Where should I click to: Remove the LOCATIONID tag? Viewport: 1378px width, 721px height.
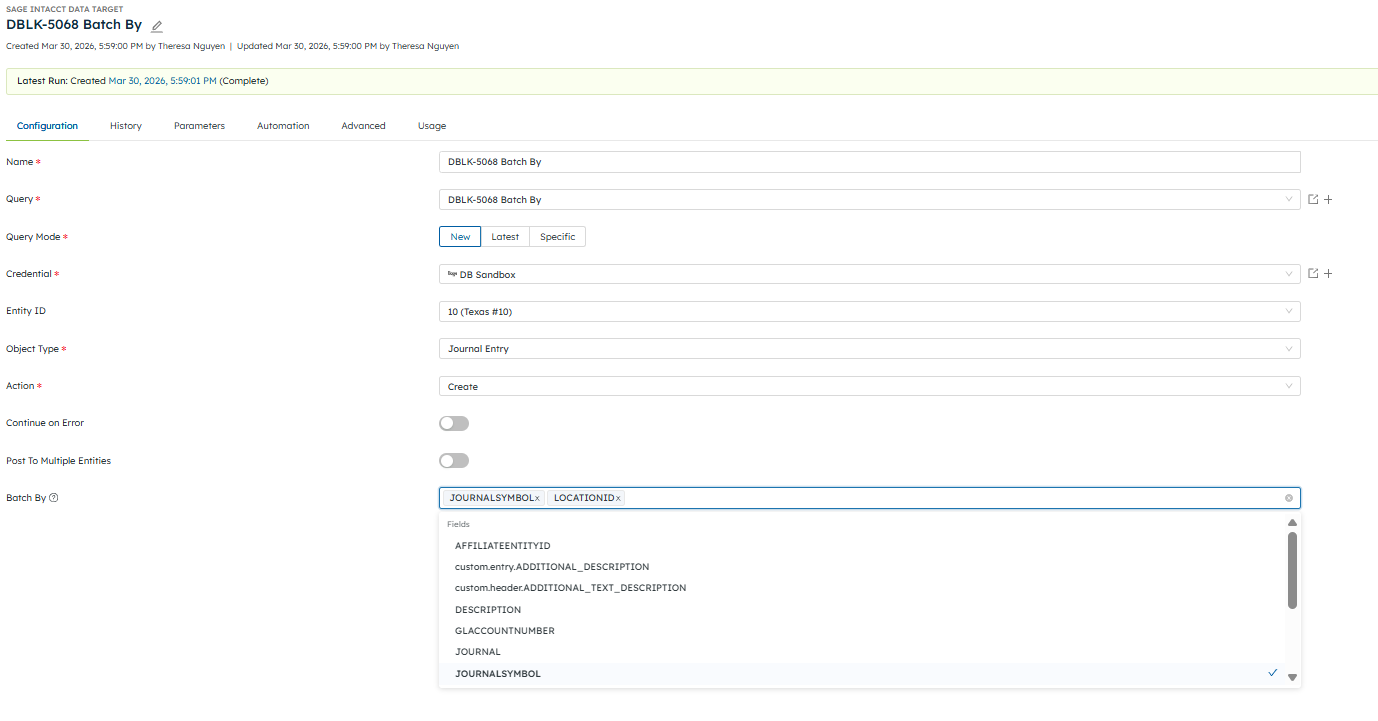(618, 498)
